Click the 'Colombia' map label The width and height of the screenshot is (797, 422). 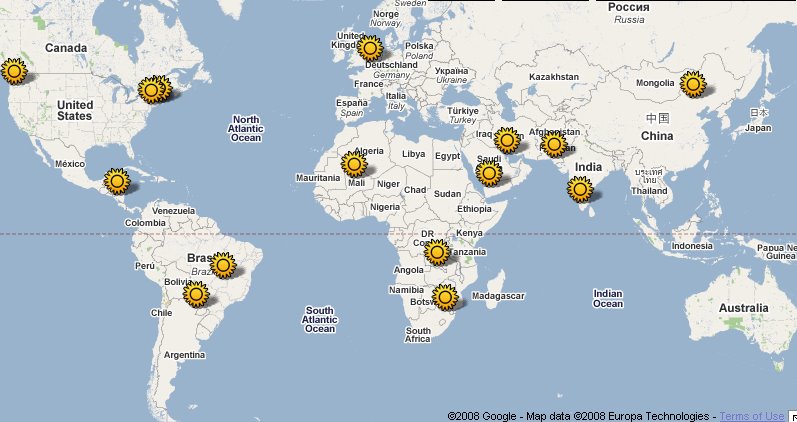tap(145, 223)
